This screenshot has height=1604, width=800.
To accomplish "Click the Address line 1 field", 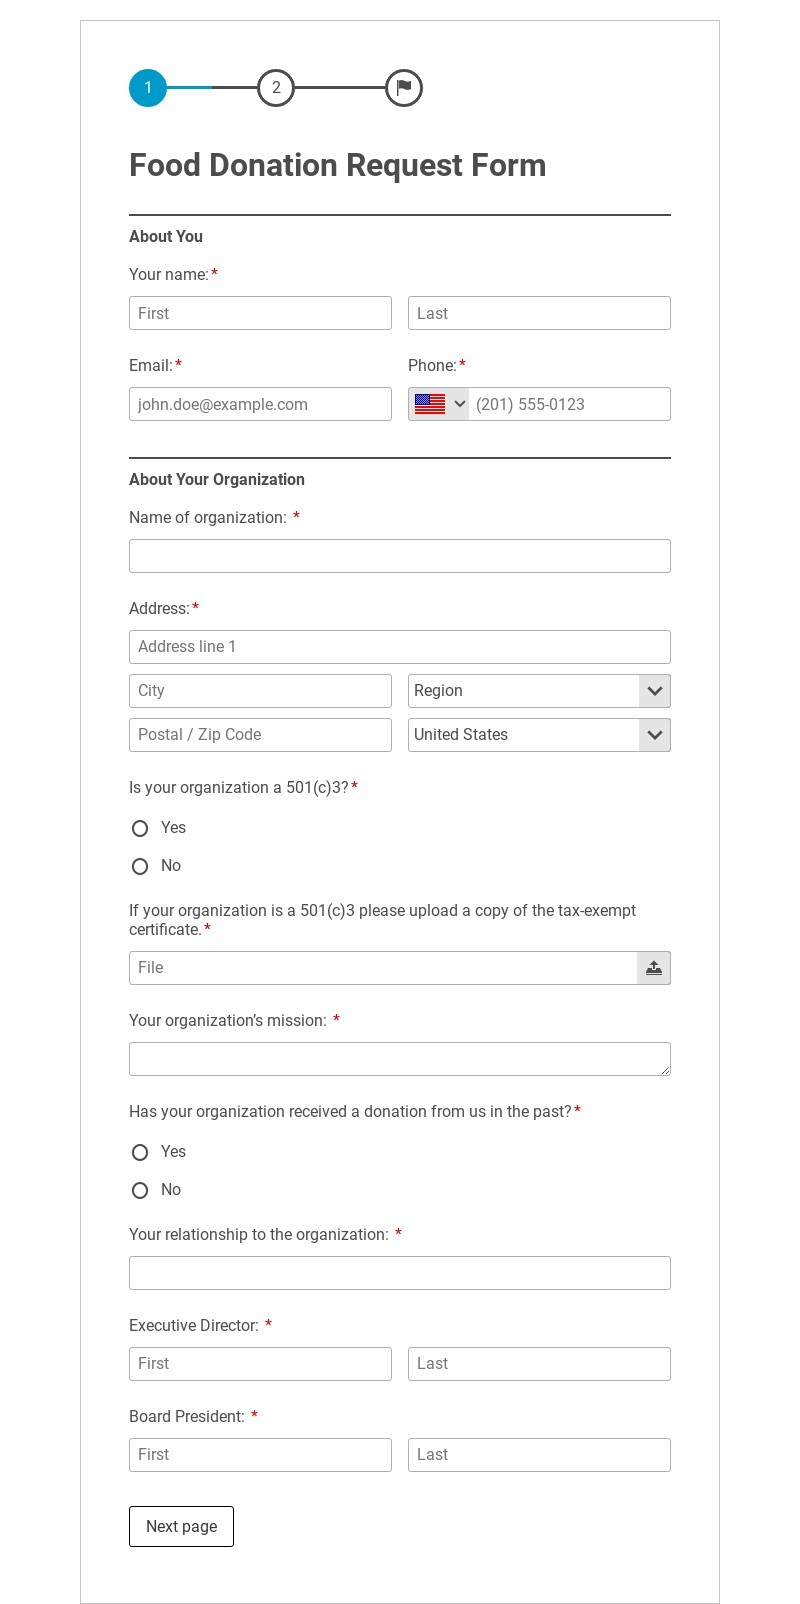I will 400,647.
